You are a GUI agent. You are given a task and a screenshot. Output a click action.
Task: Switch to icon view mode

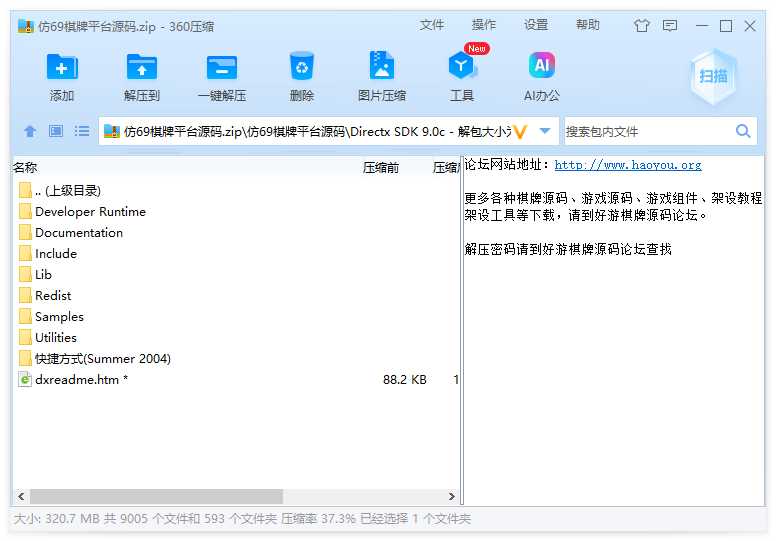tap(55, 131)
